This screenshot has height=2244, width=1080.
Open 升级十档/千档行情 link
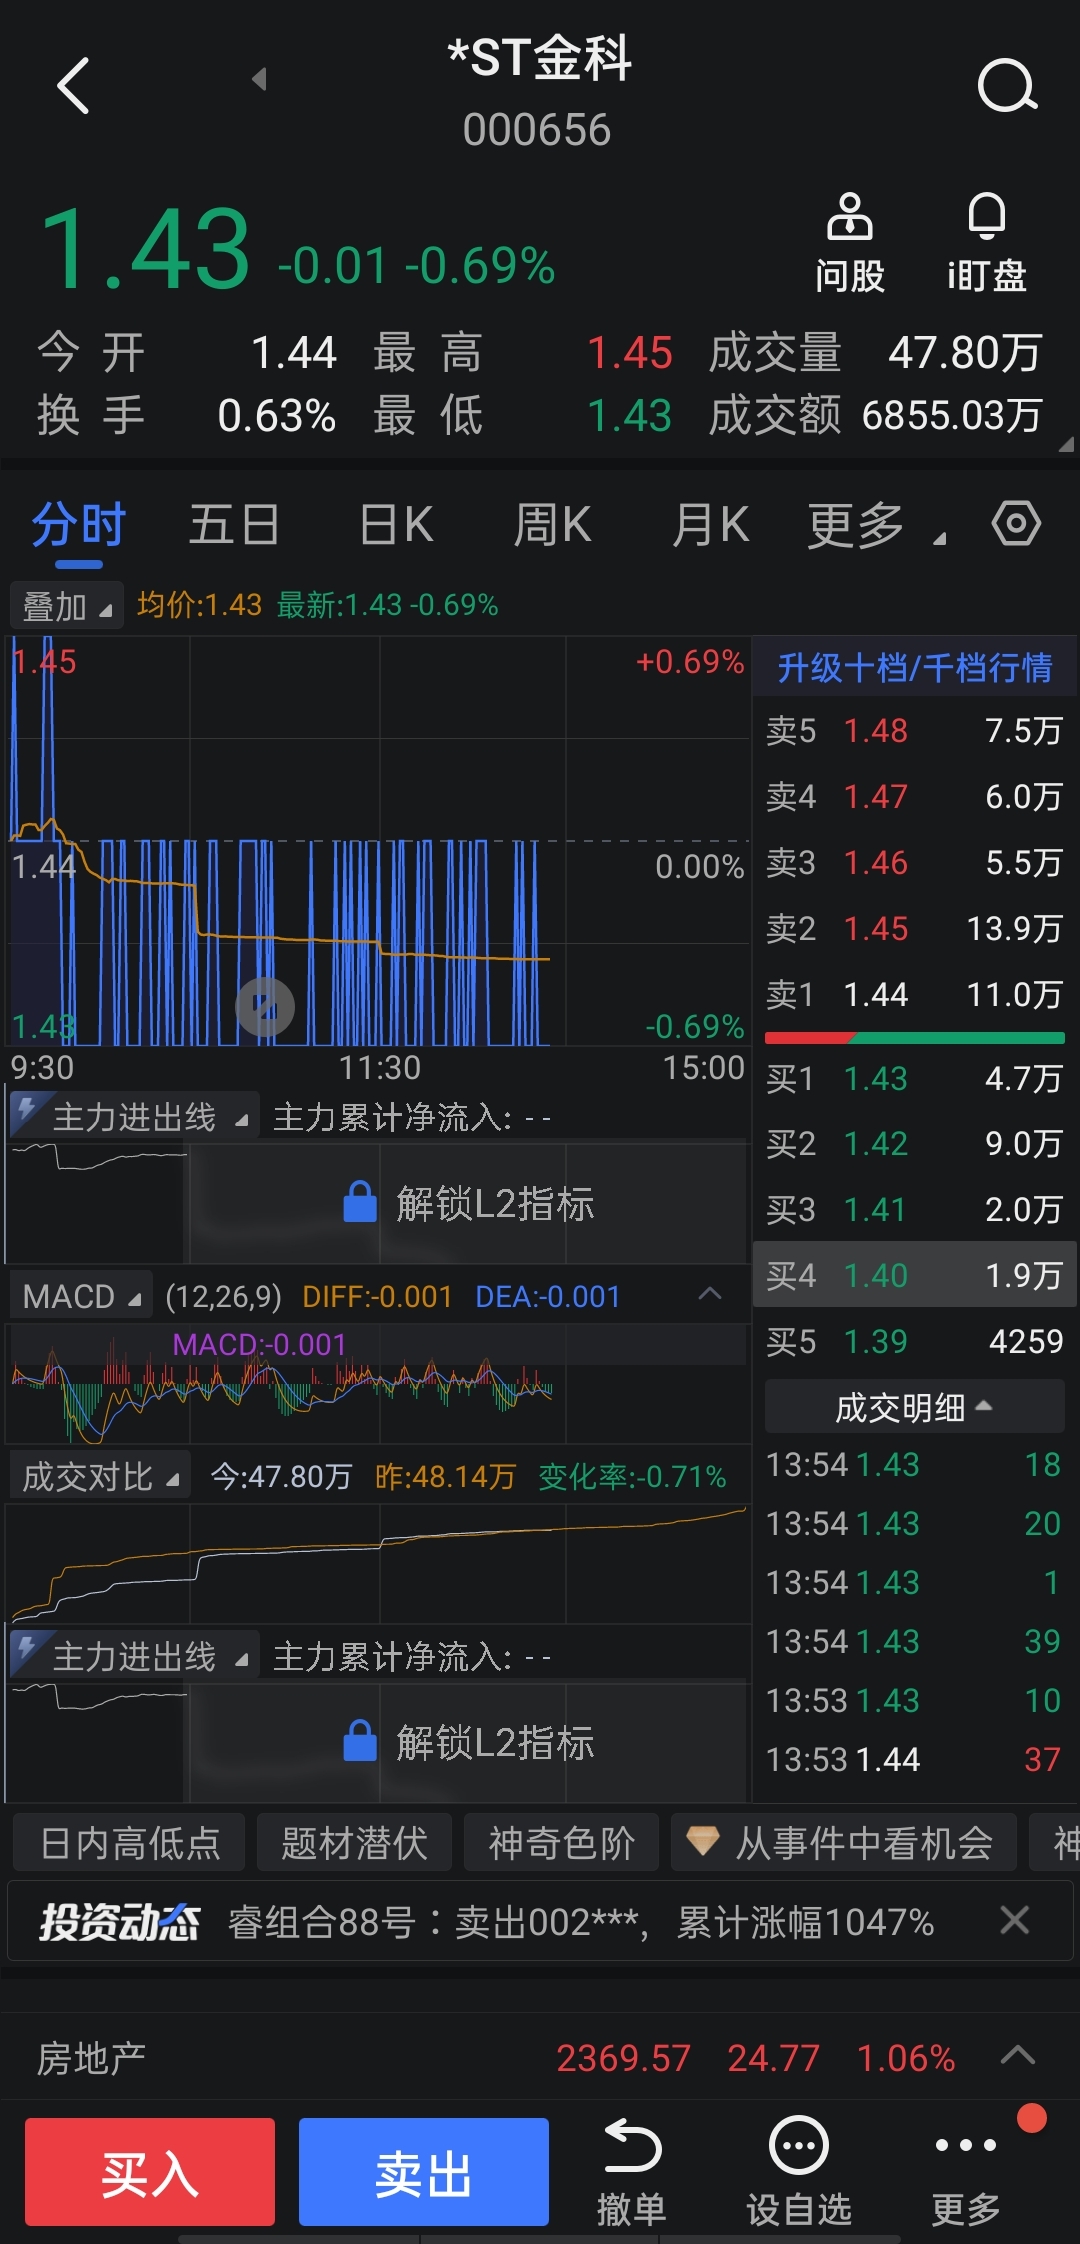tap(914, 667)
